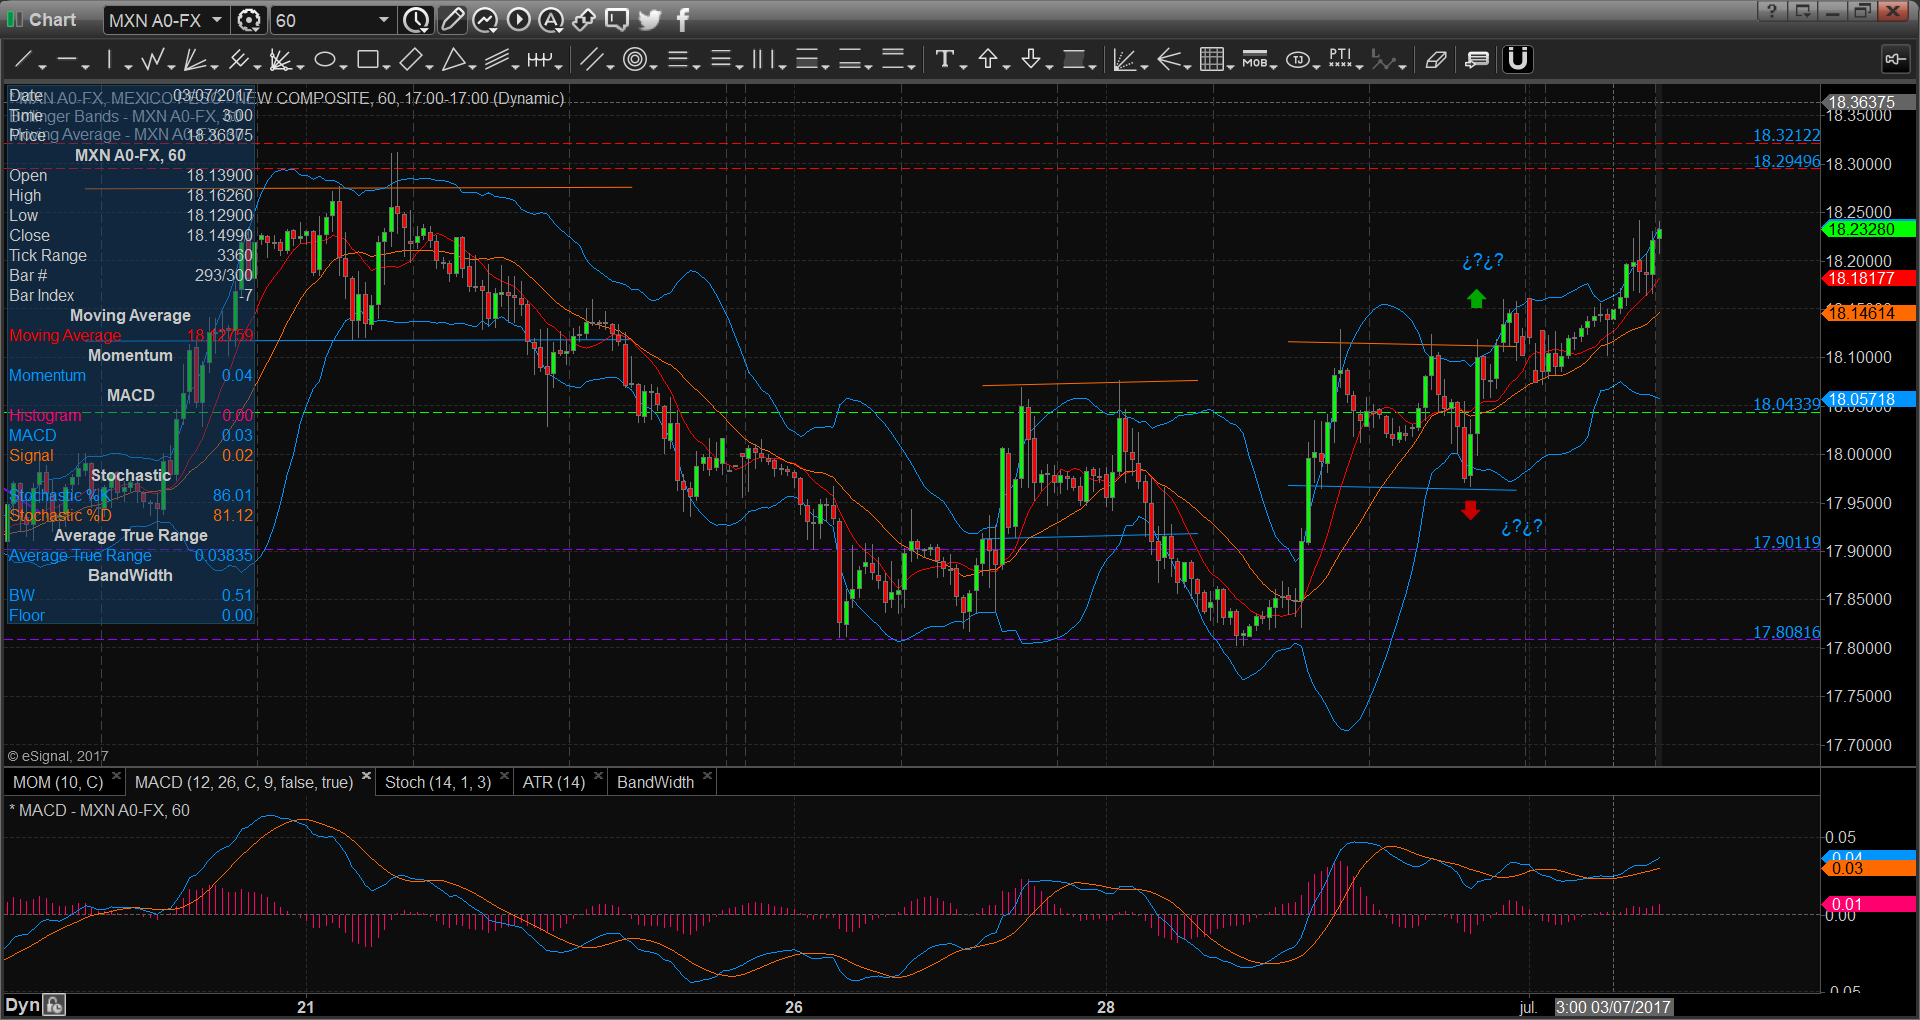
Task: Close the ATR (14) tab
Action: (x=598, y=776)
